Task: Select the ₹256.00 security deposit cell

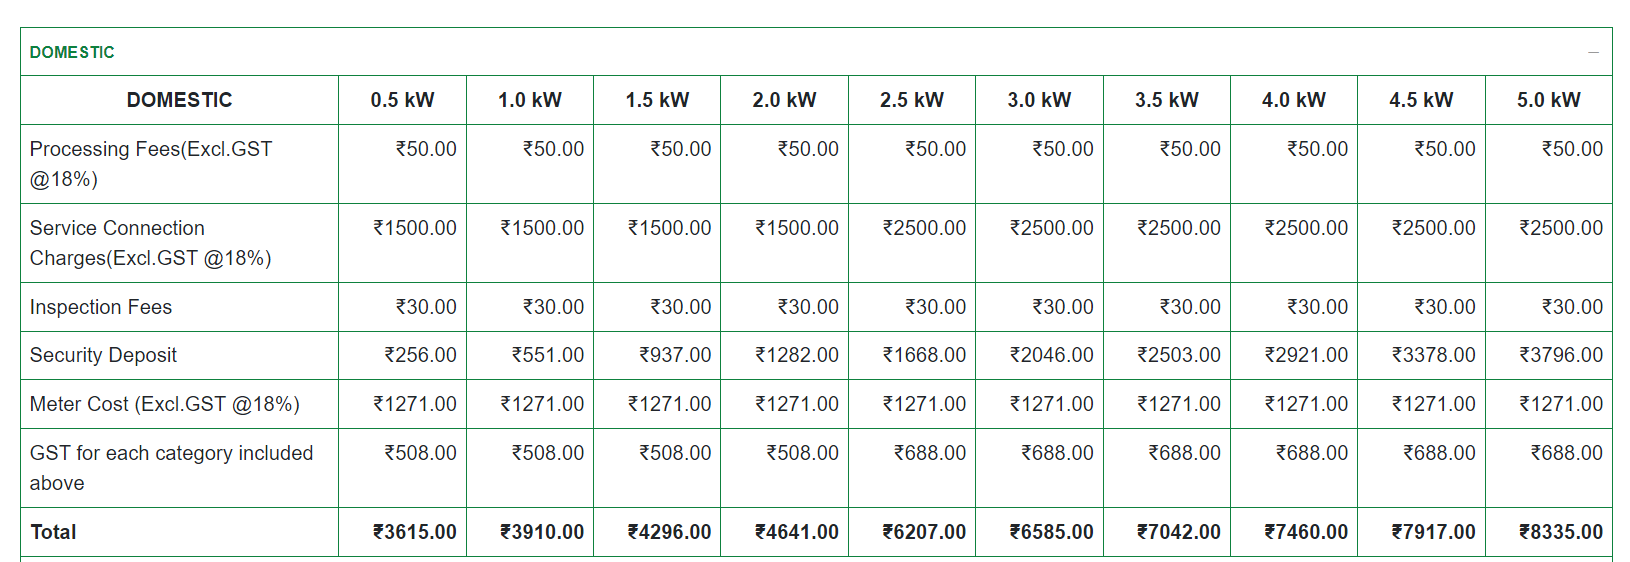Action: [x=402, y=355]
